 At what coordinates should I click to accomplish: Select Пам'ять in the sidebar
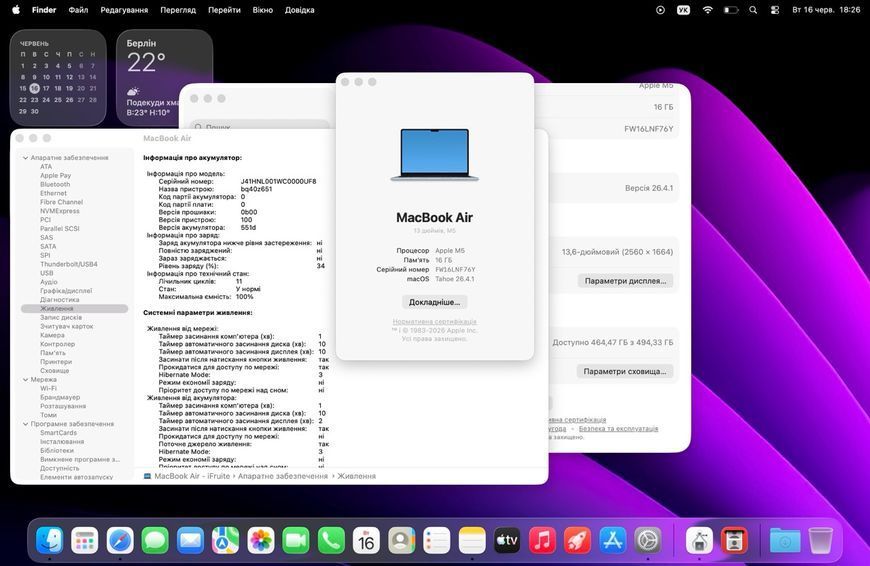pyautogui.click(x=53, y=353)
